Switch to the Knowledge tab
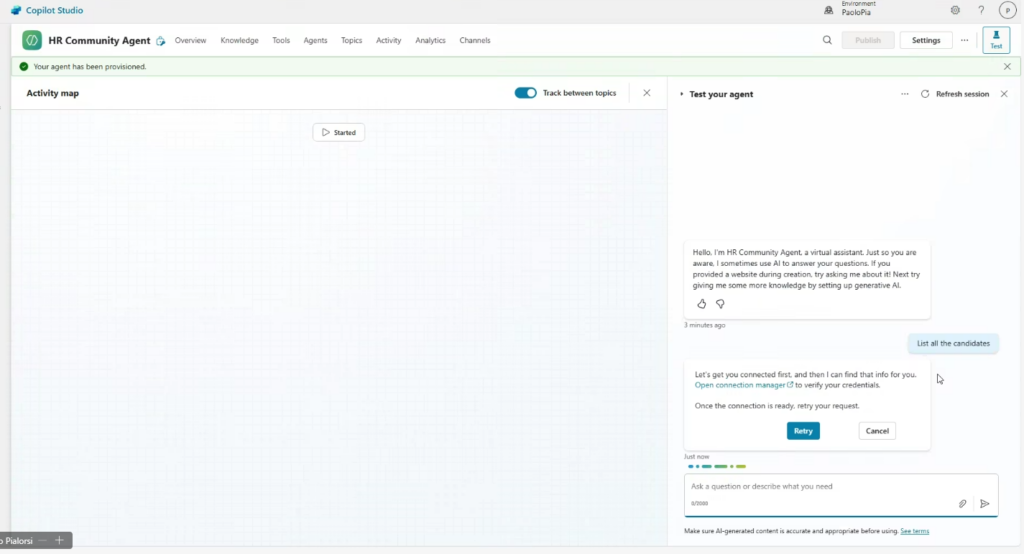 tap(239, 41)
